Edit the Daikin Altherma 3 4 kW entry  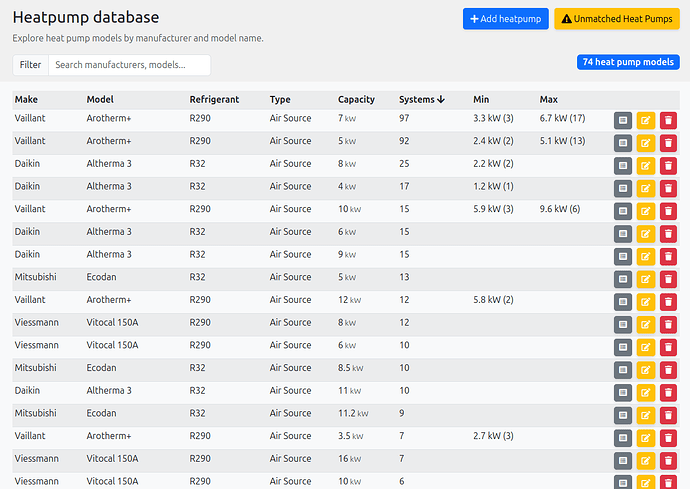645,187
